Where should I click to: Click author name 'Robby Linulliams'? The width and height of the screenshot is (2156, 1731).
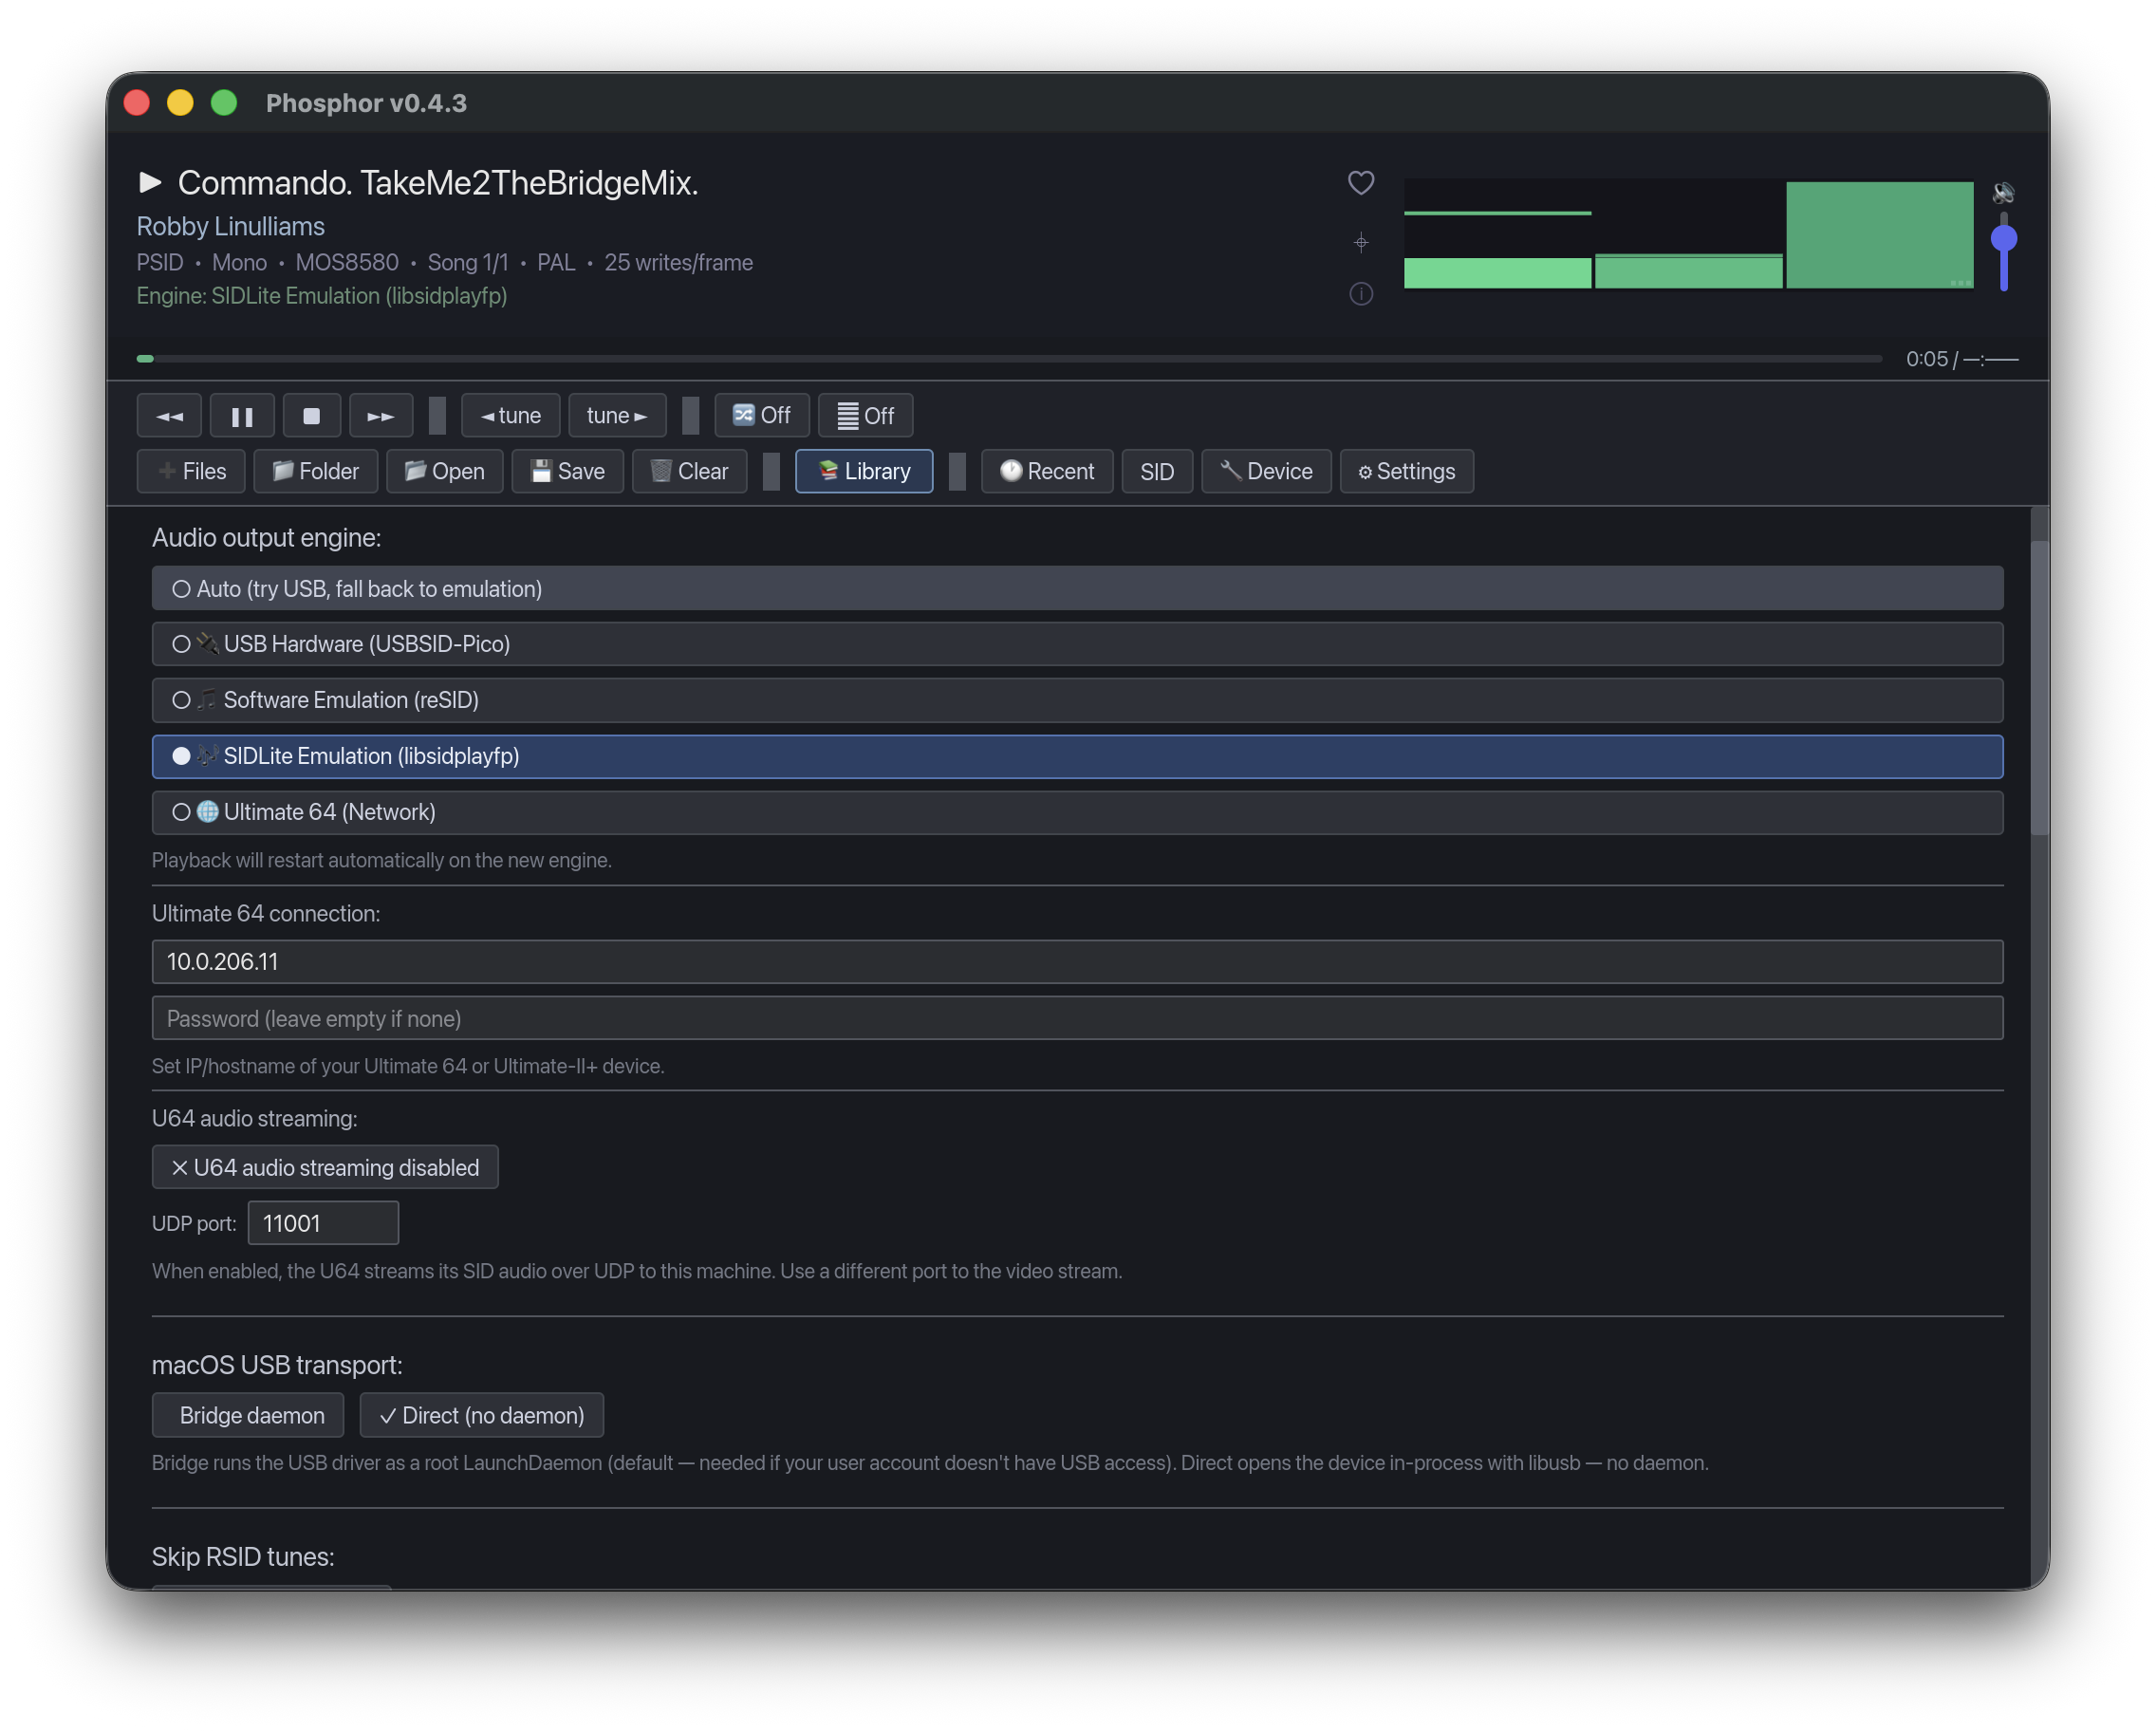click(x=231, y=227)
